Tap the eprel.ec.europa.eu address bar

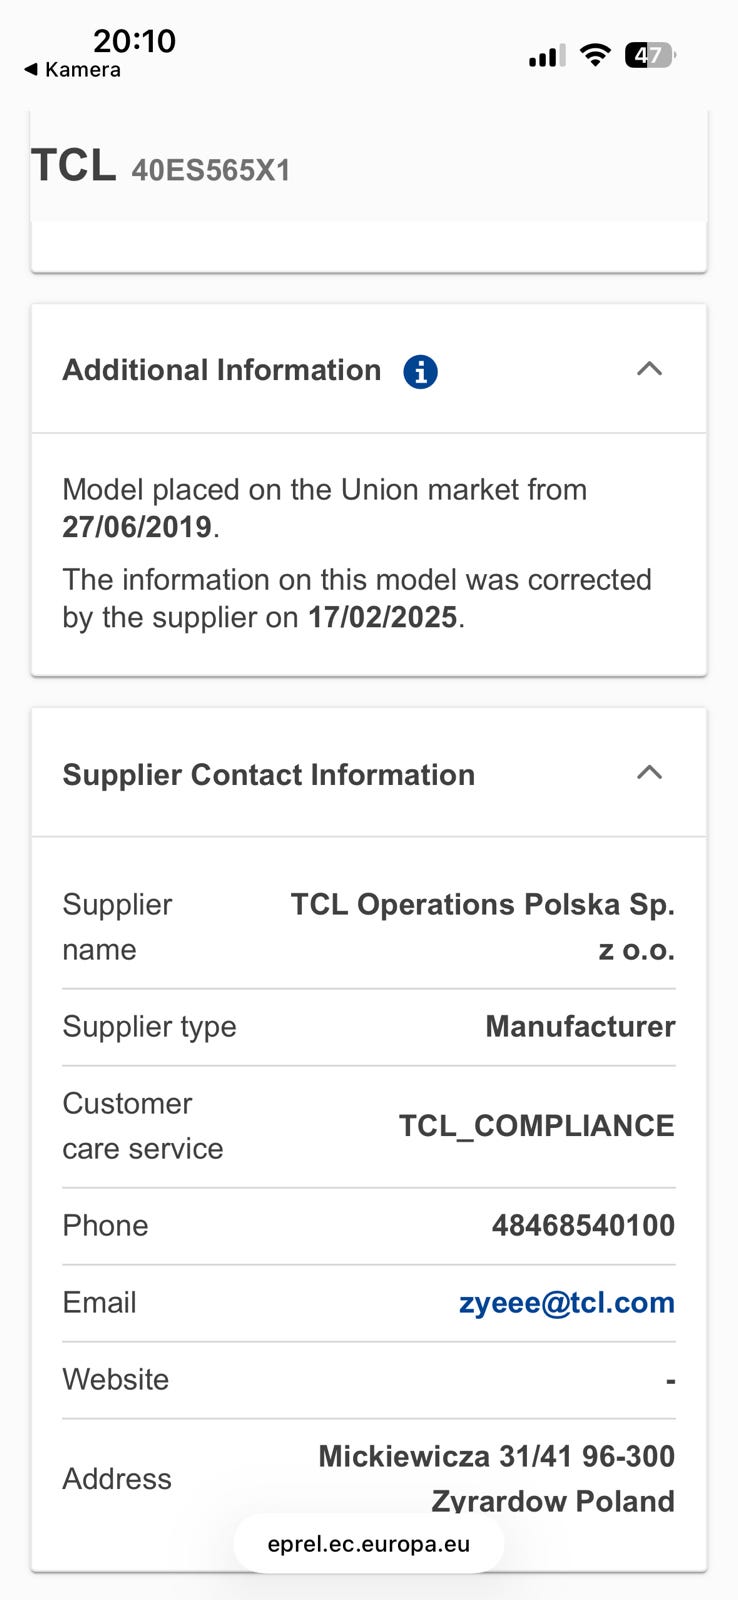(x=368, y=1543)
